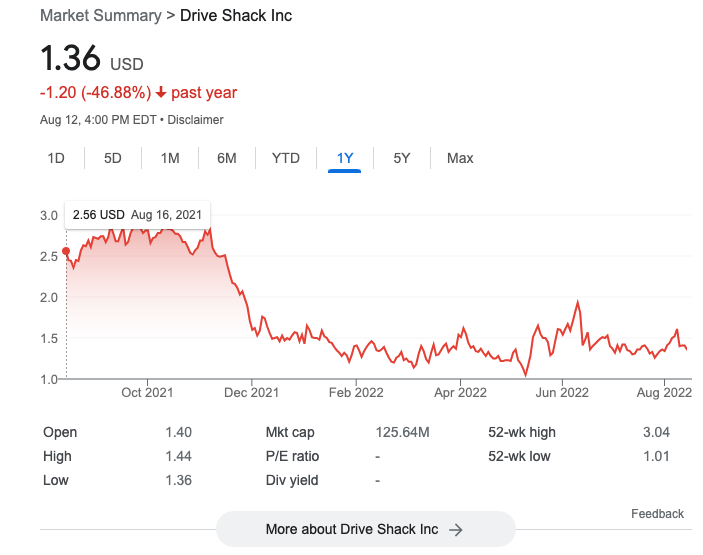Show the Max time range chart

(x=460, y=158)
